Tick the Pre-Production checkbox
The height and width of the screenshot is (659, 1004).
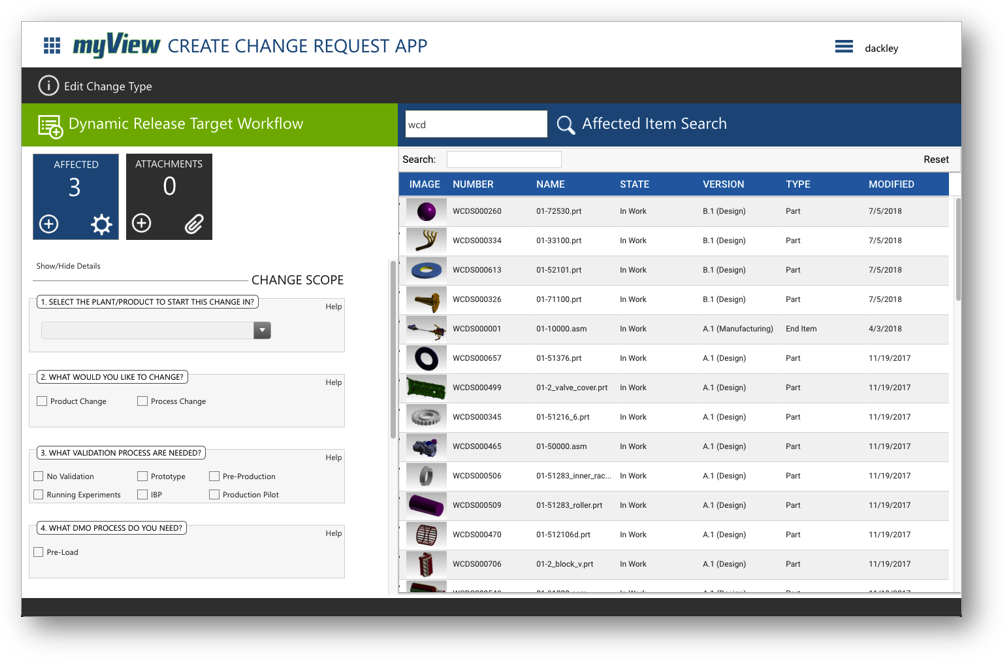[x=214, y=476]
